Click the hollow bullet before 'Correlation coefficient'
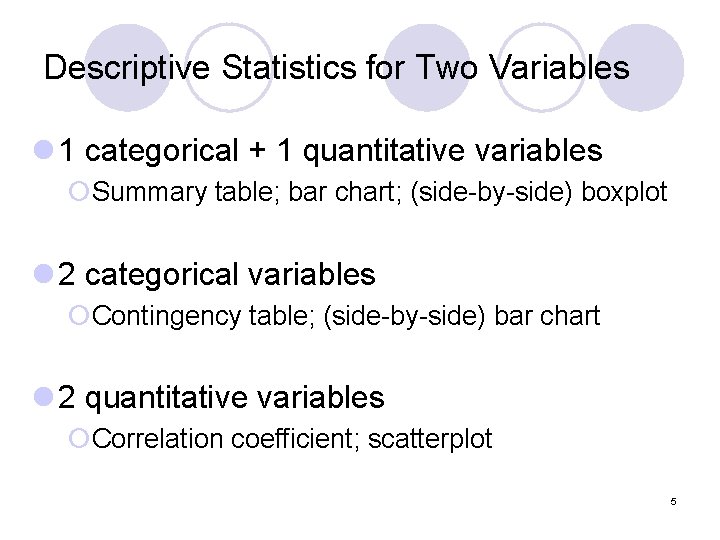The image size is (720, 540). [x=81, y=440]
